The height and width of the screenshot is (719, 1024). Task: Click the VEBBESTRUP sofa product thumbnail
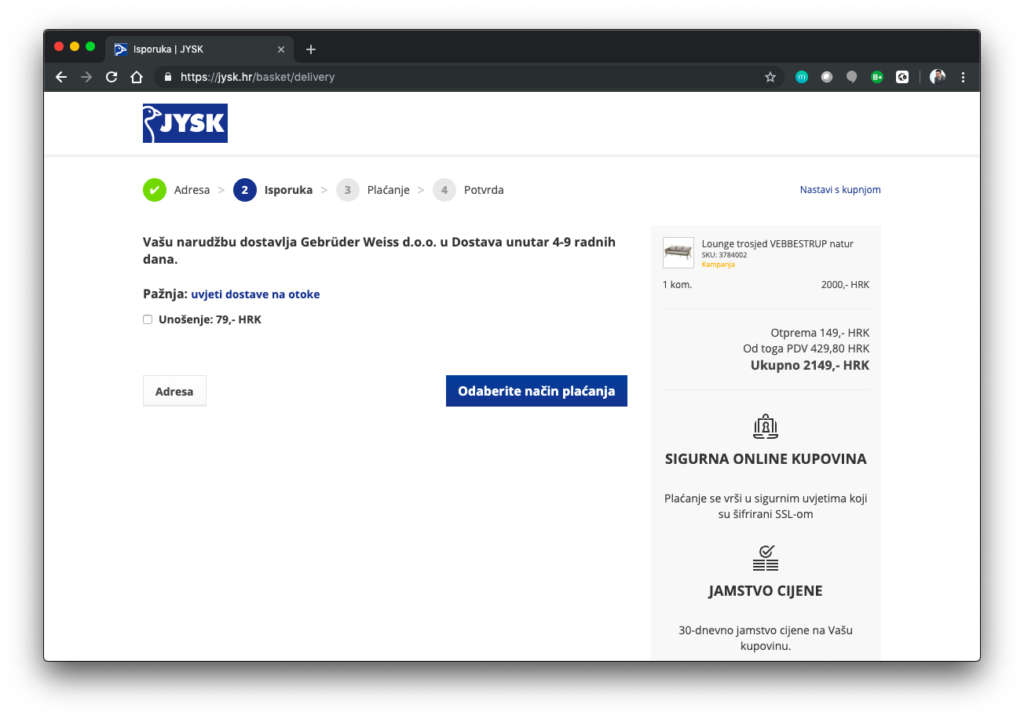(x=678, y=252)
